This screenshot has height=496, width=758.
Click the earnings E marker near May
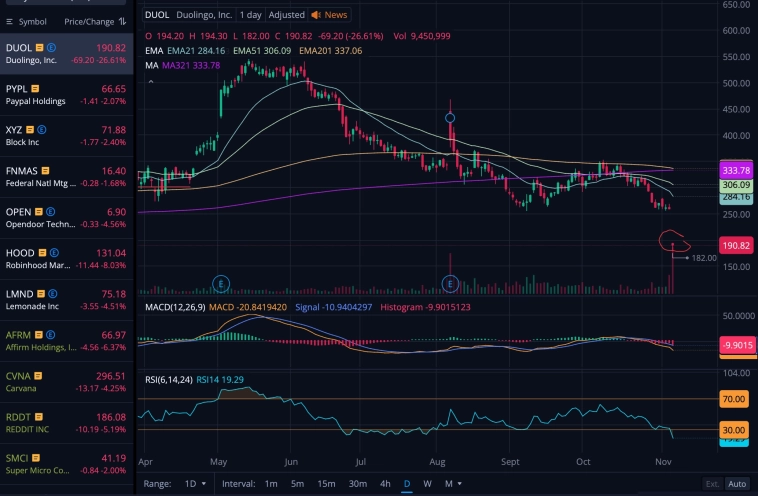pyautogui.click(x=221, y=284)
